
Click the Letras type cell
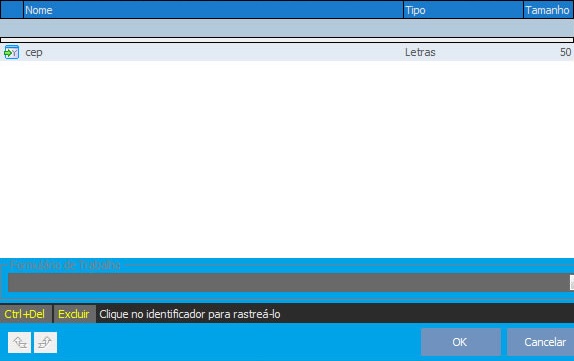coord(420,52)
